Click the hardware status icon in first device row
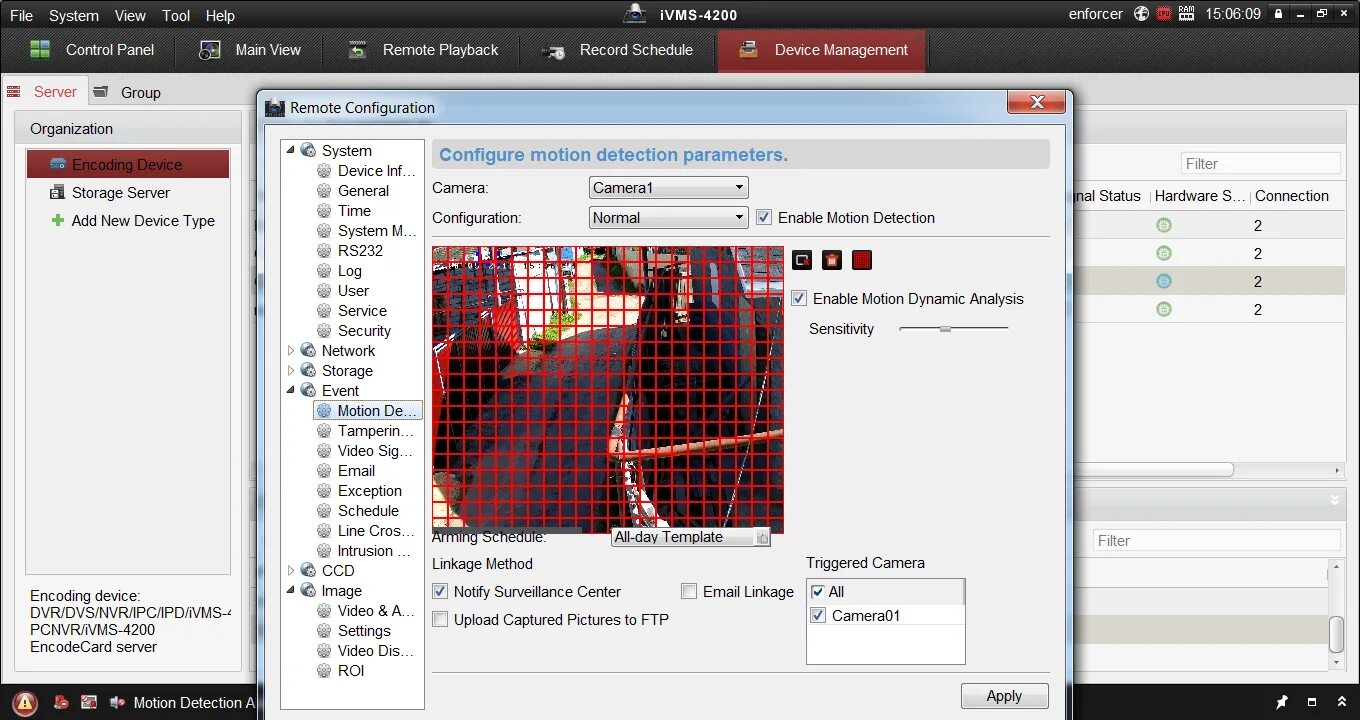The width and height of the screenshot is (1360, 720). click(x=1164, y=225)
